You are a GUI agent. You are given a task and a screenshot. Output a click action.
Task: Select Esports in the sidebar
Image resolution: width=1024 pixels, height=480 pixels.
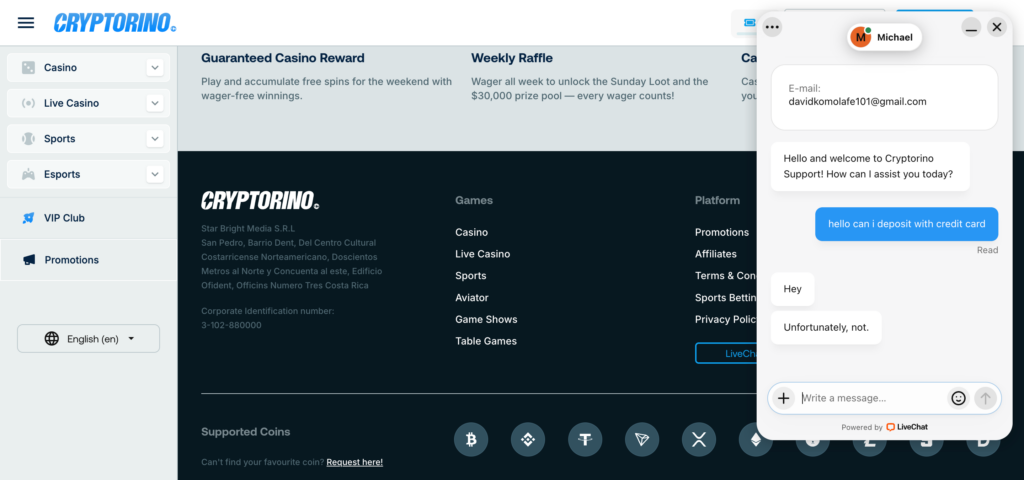tap(62, 174)
